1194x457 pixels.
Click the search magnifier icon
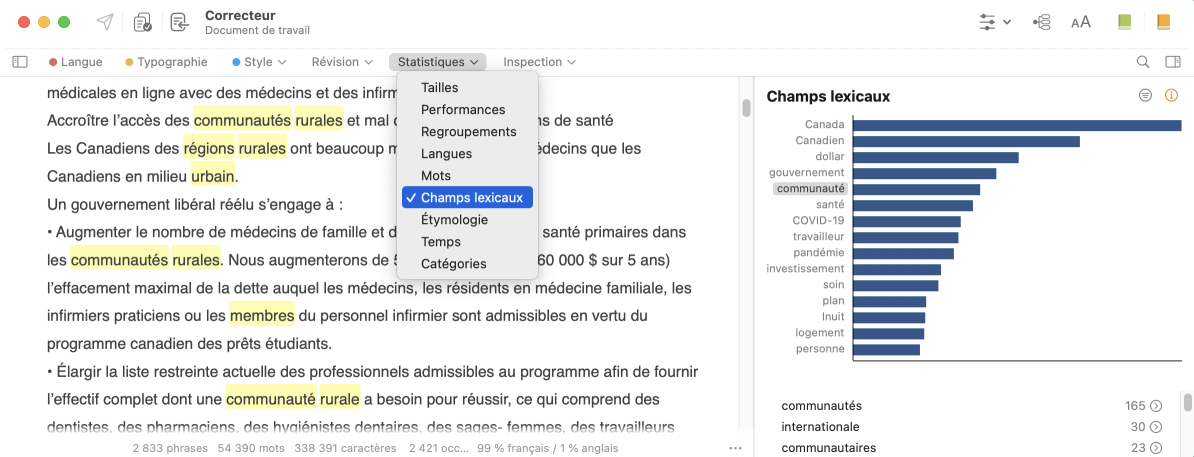1143,62
